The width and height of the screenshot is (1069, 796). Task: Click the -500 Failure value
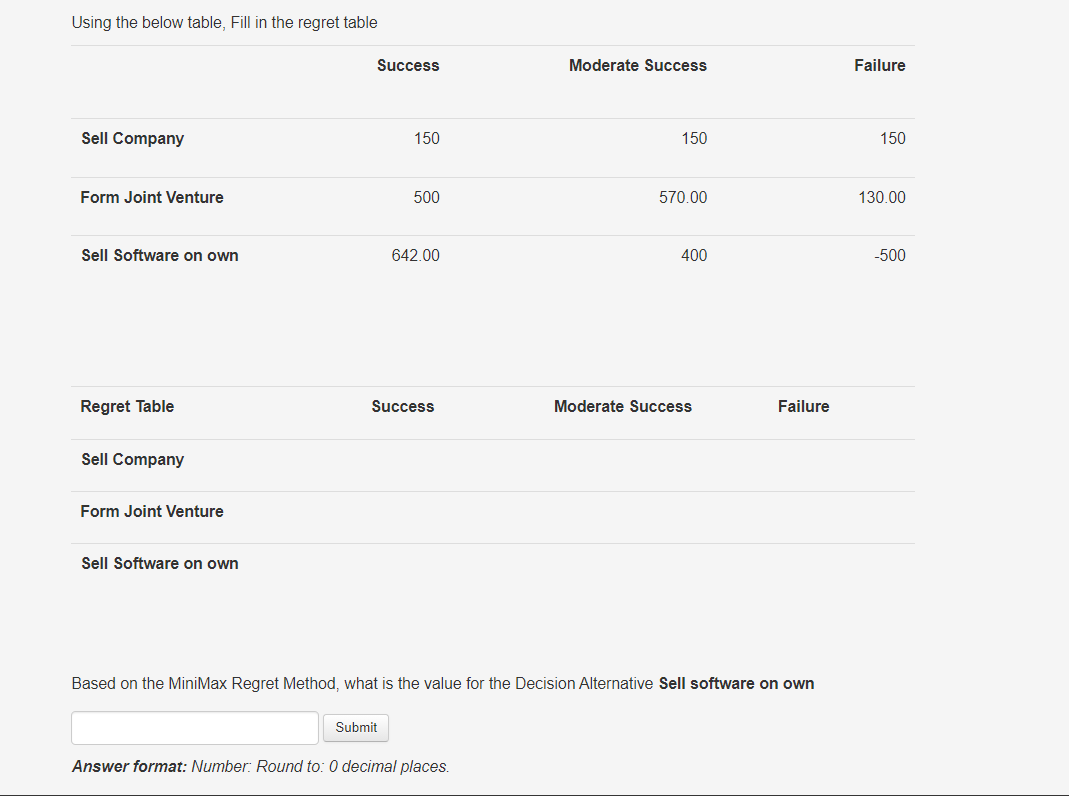(x=890, y=256)
